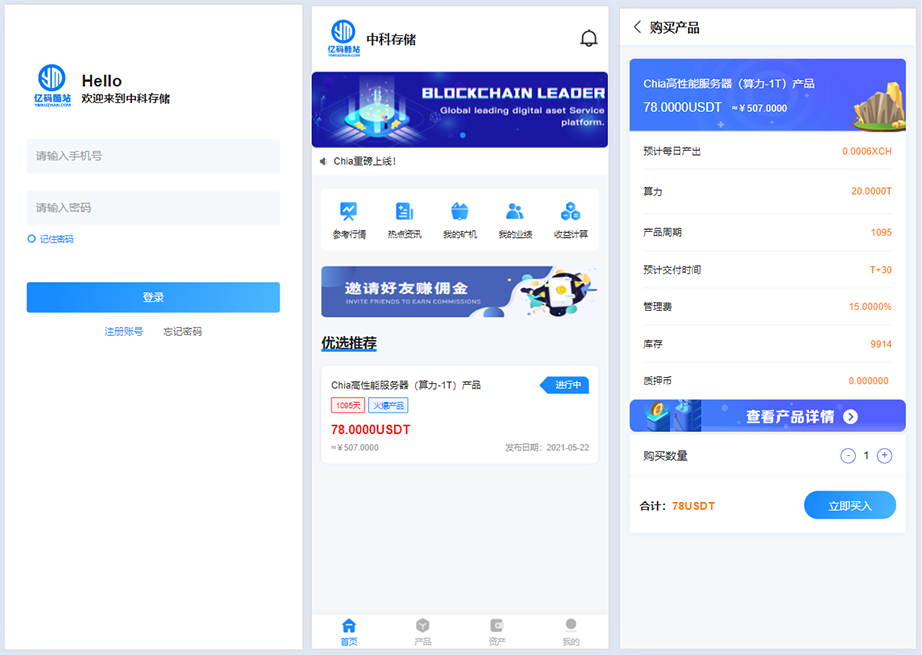Click the Chia重磅上线 announcement text

(365, 161)
